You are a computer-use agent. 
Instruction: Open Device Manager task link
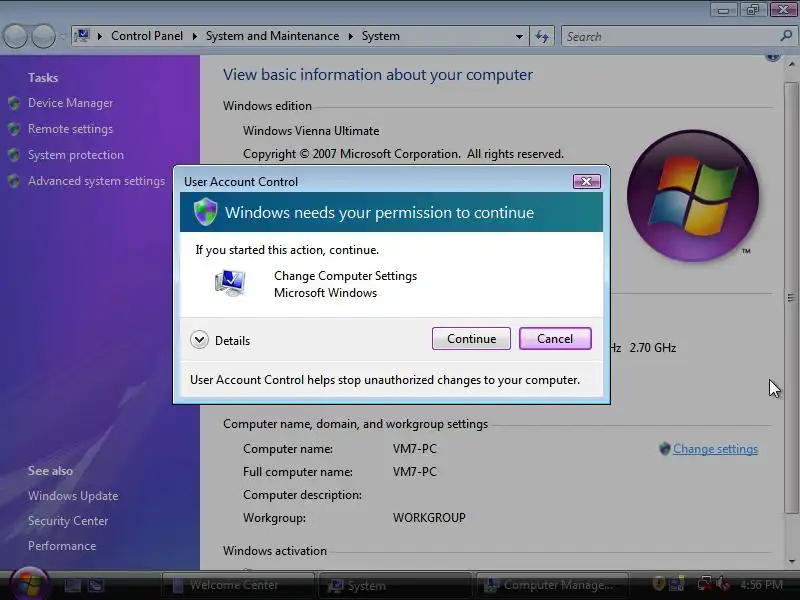point(70,103)
